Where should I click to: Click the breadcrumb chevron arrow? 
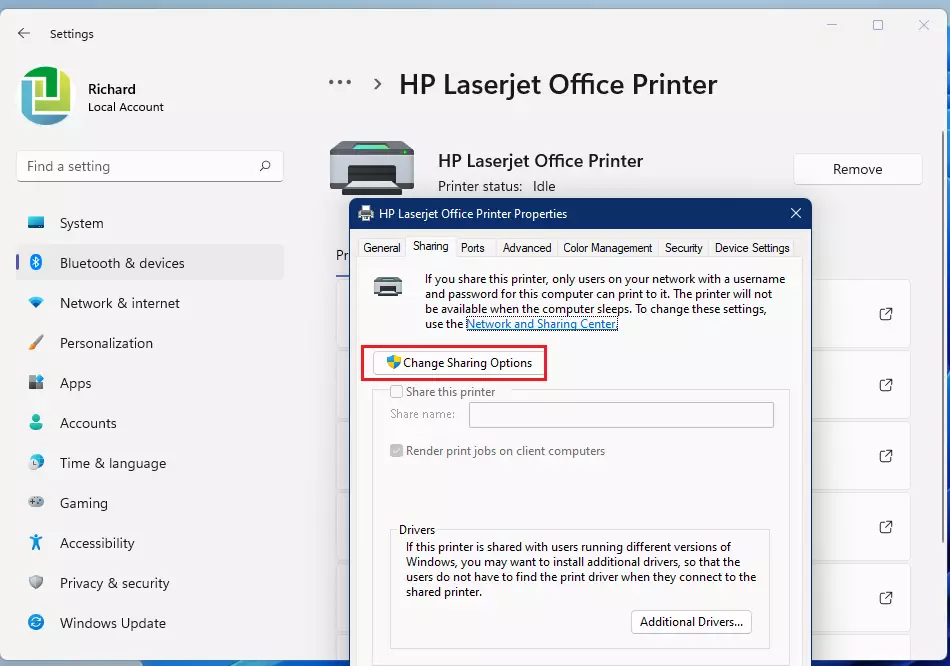tap(377, 84)
